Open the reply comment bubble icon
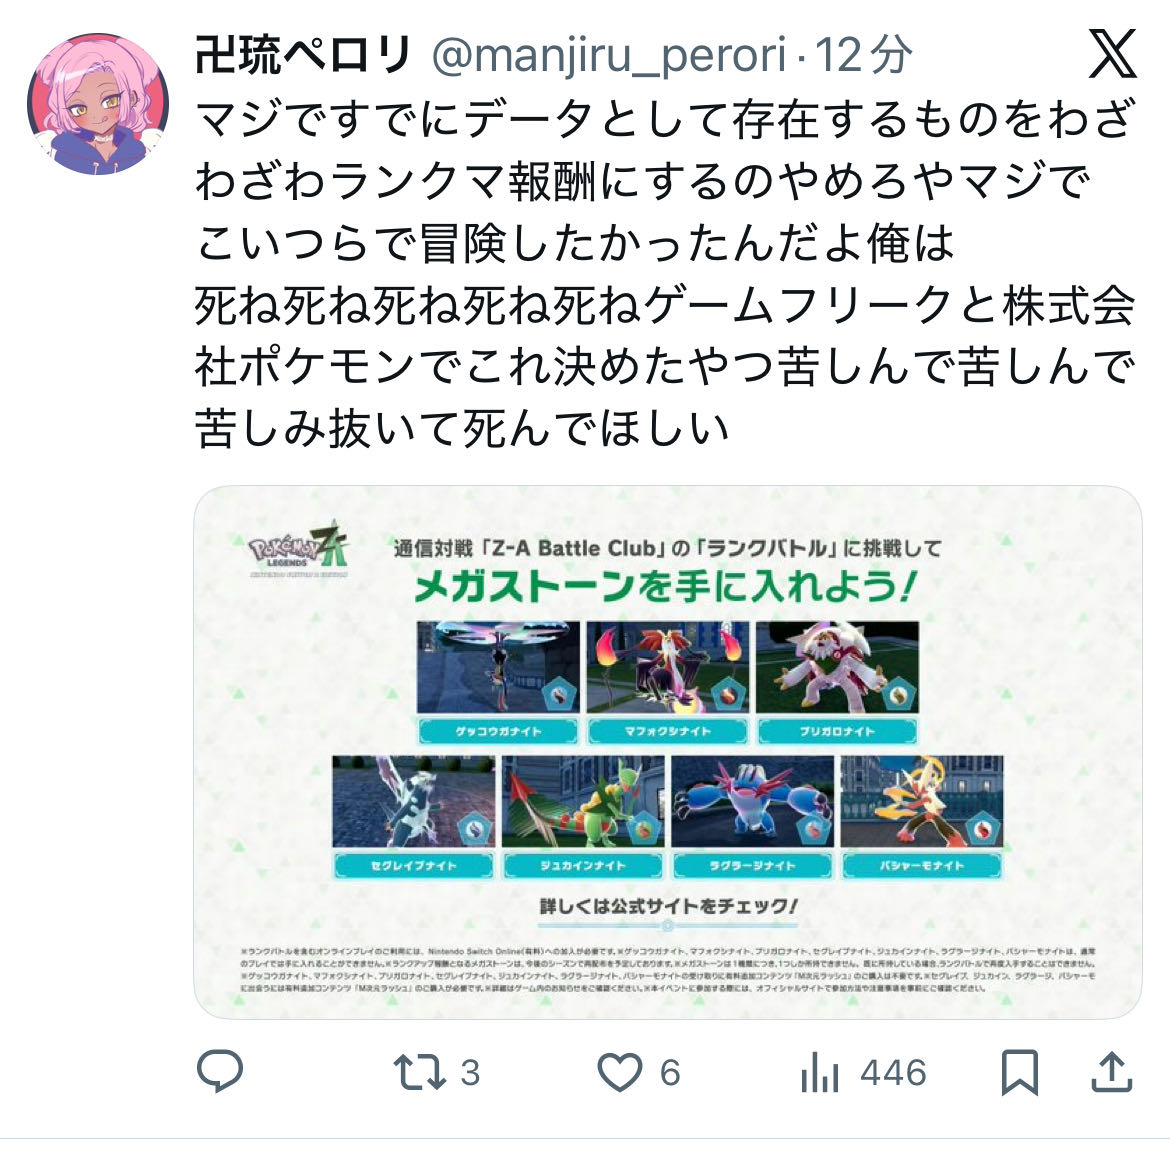This screenshot has width=1170, height=1163. point(219,1071)
